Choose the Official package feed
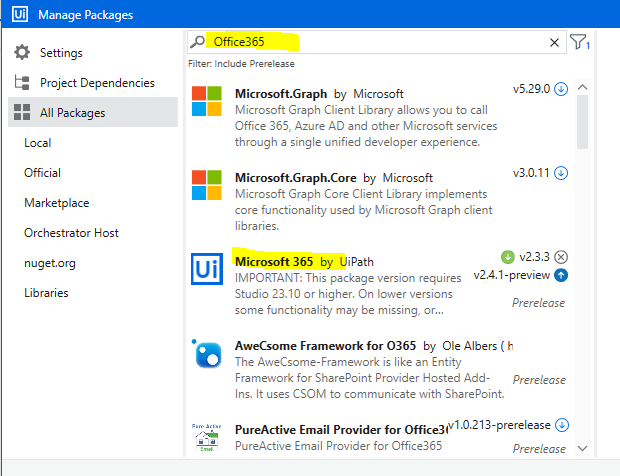620x476 pixels. coord(43,173)
